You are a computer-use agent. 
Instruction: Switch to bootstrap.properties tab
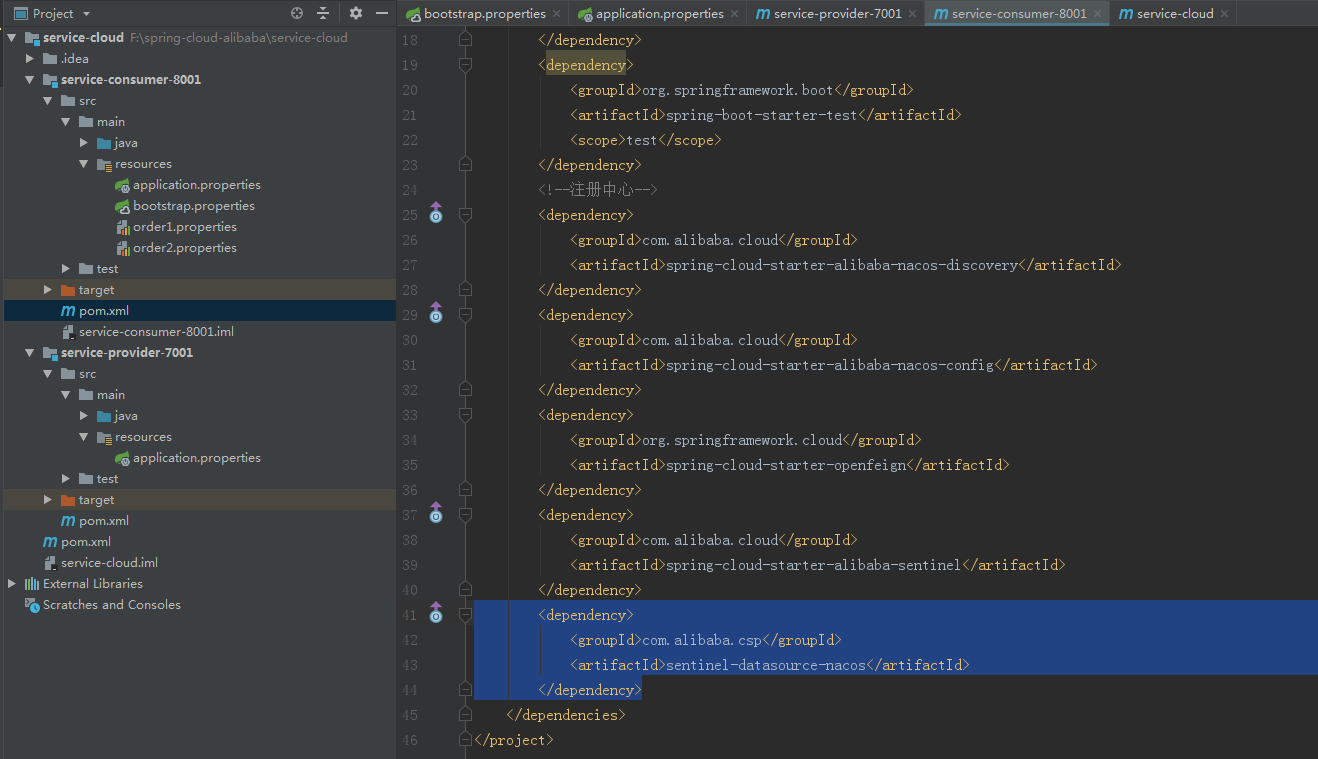484,13
